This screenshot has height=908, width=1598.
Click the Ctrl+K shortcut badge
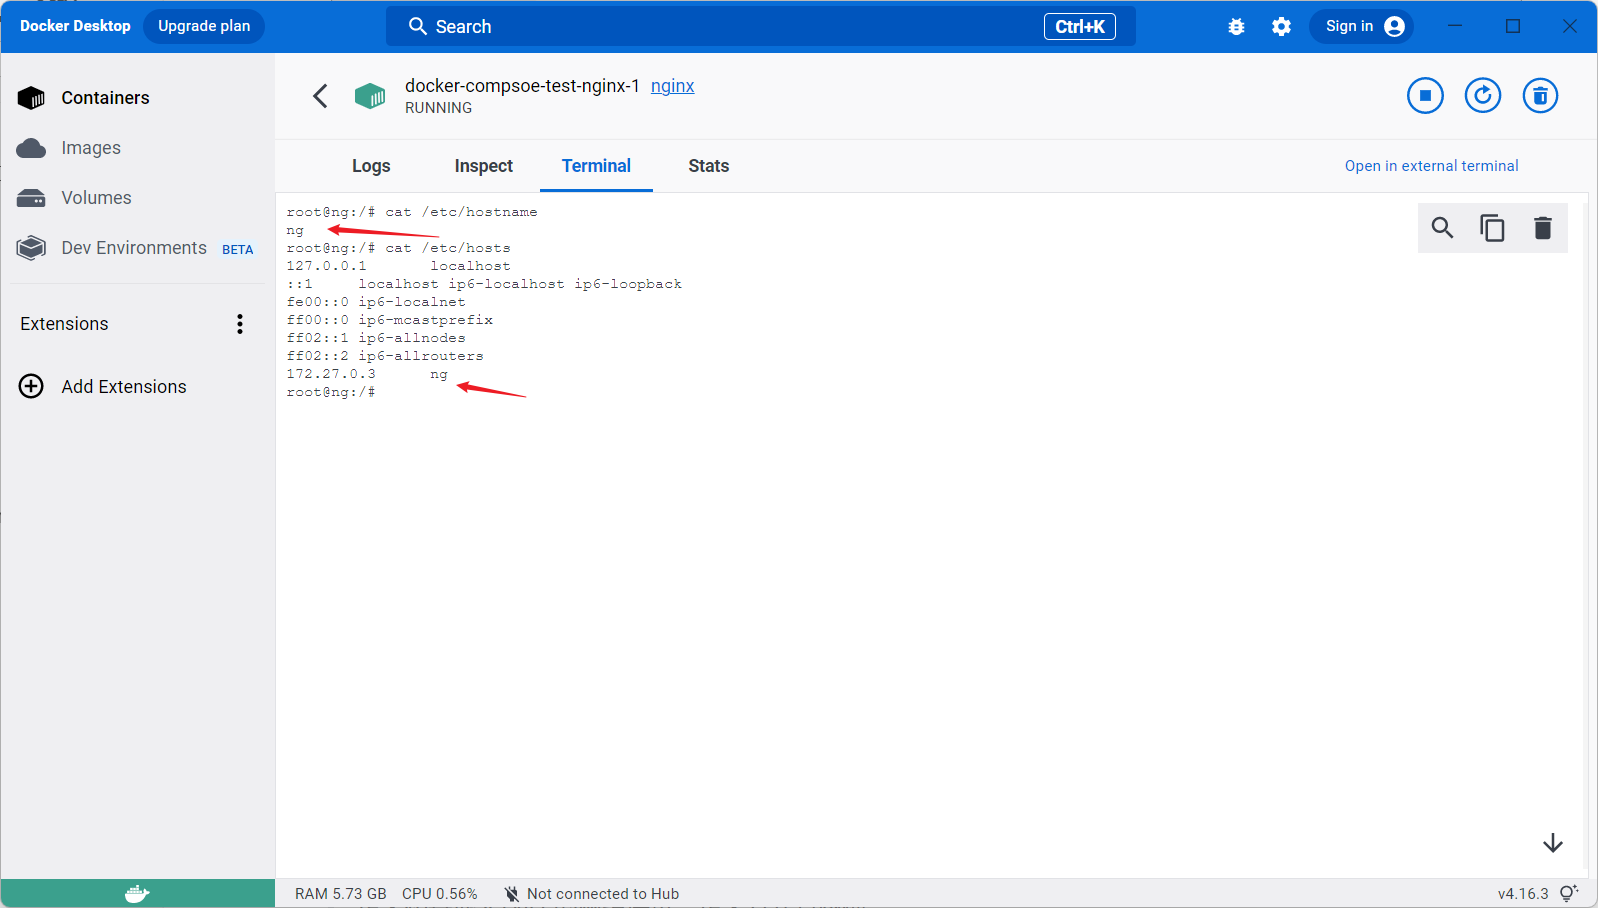1080,27
